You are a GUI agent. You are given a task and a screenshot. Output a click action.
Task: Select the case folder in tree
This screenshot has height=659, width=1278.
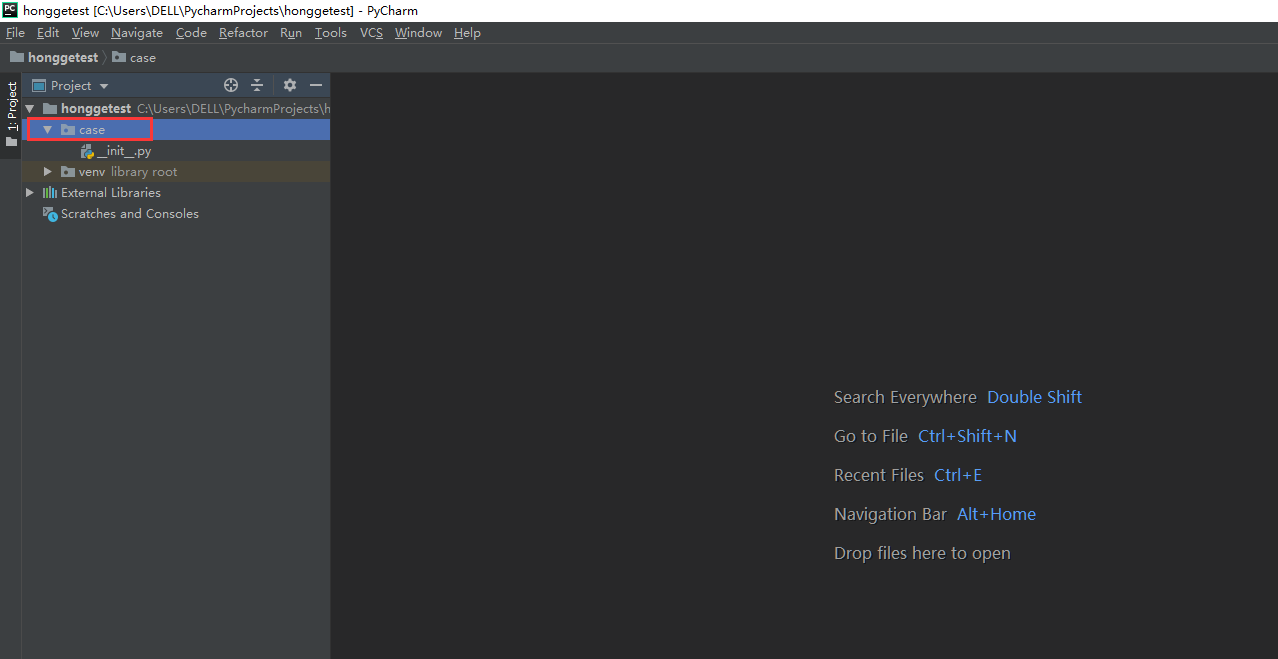tap(176, 130)
